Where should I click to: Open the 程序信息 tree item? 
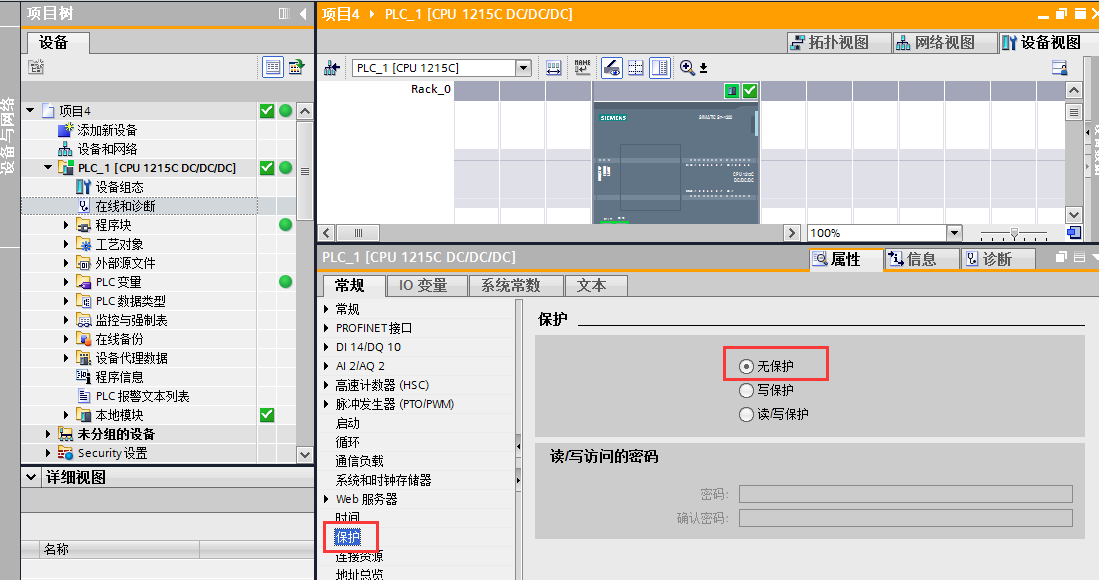coord(119,377)
